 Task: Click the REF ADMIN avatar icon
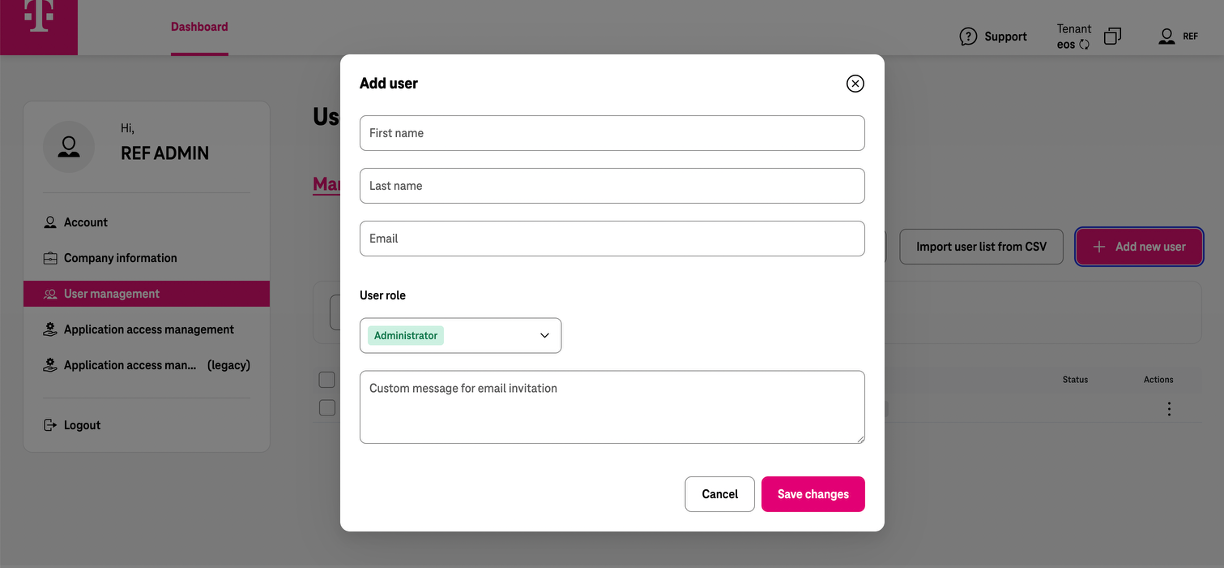(69, 147)
